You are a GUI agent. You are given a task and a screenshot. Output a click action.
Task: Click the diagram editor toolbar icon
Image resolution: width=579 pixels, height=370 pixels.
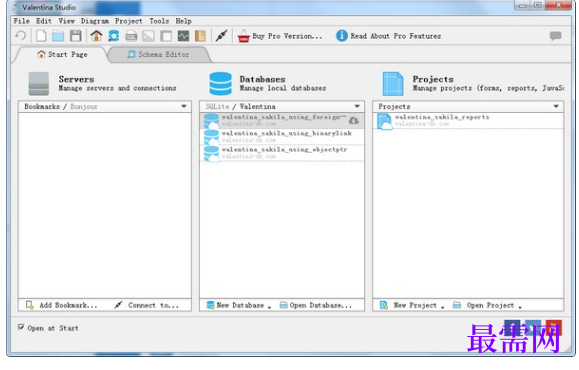click(x=148, y=36)
